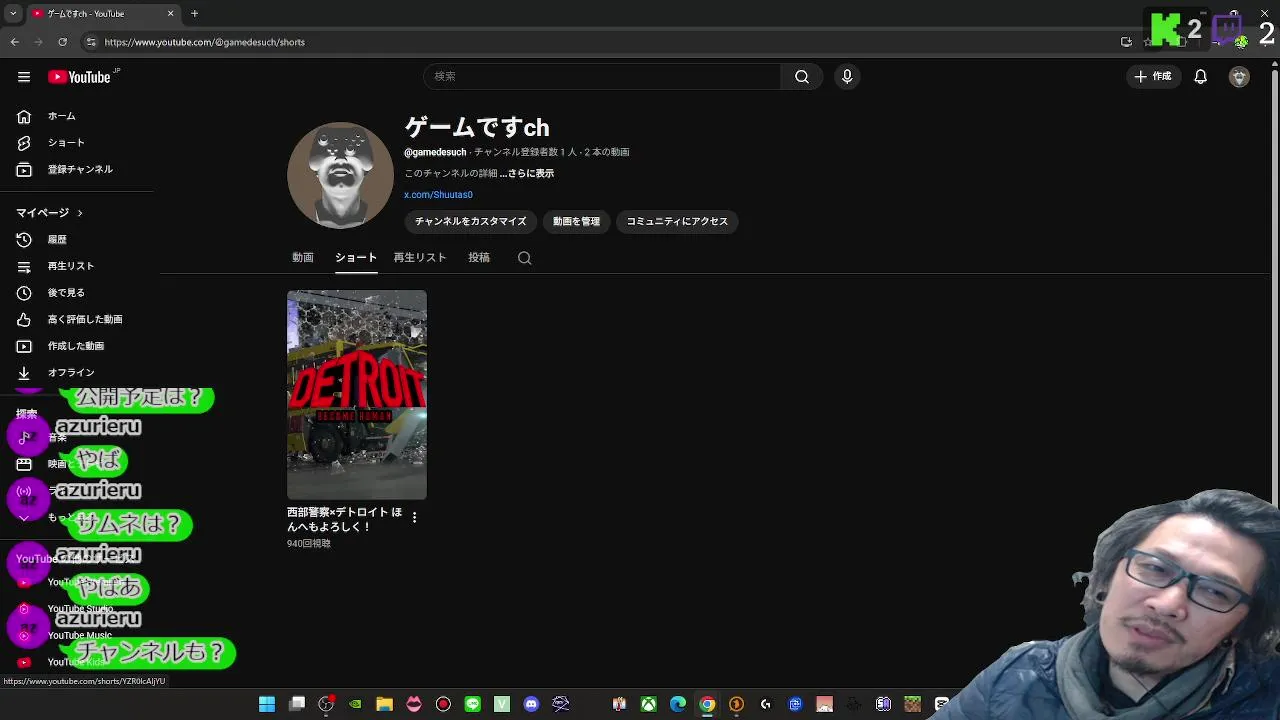
Task: Open Discord from the taskbar
Action: [531, 705]
